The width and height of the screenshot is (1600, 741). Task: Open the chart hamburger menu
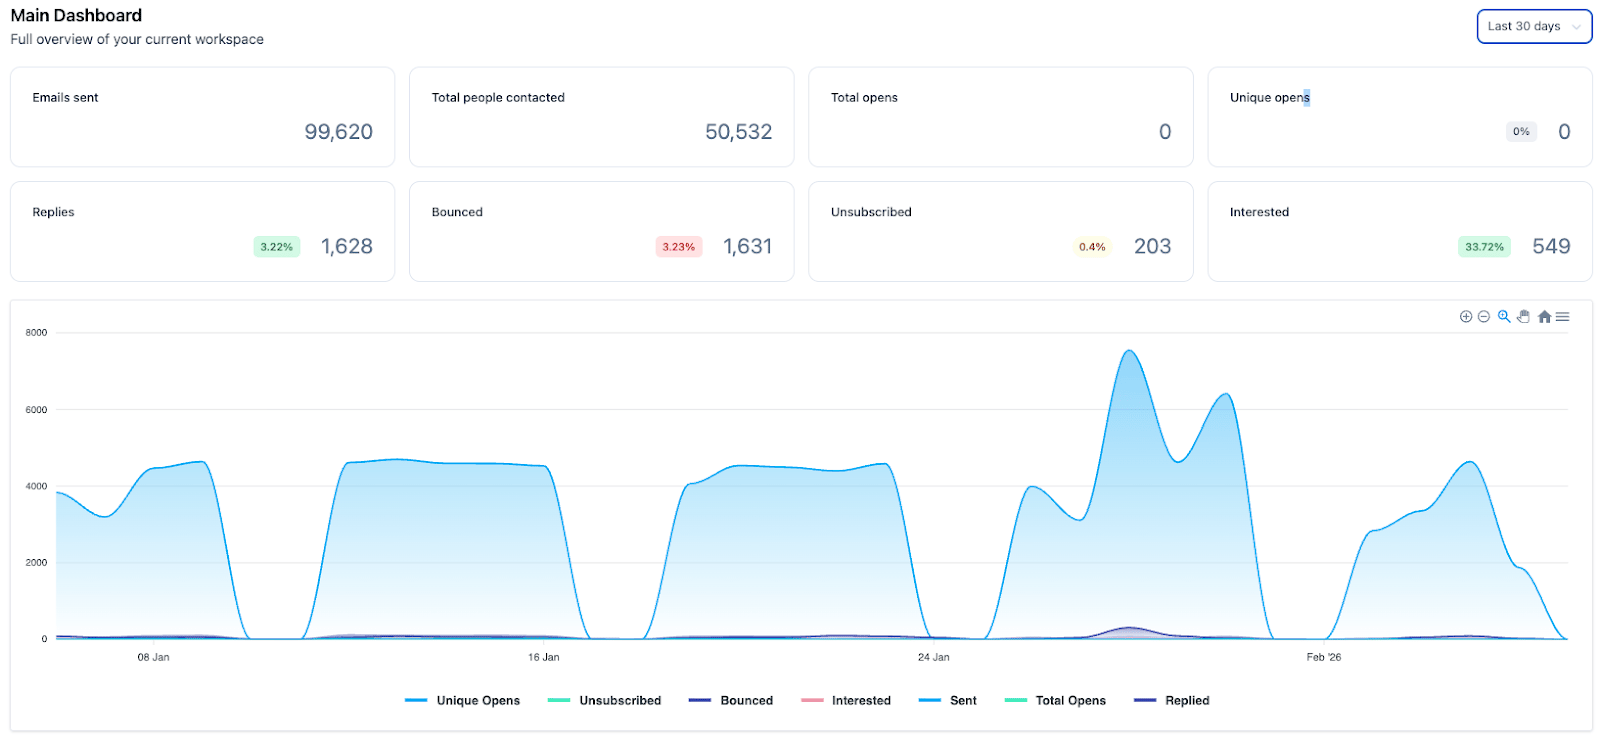click(1563, 317)
